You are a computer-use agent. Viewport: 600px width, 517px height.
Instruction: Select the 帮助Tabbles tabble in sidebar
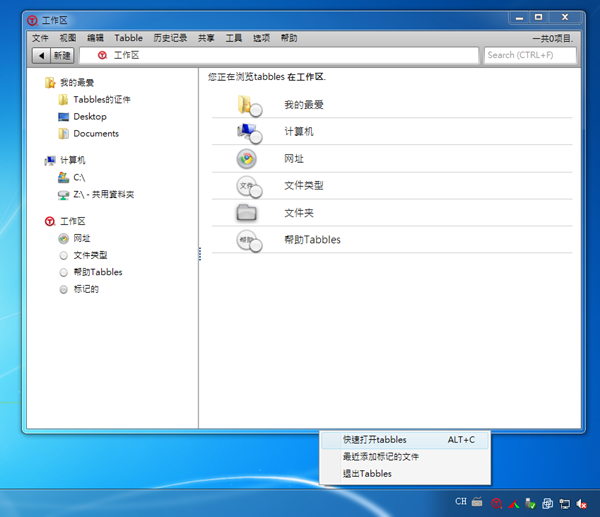coord(91,272)
